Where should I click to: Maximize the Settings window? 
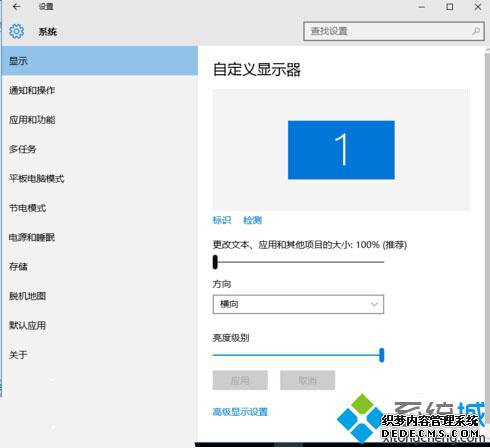[x=450, y=7]
